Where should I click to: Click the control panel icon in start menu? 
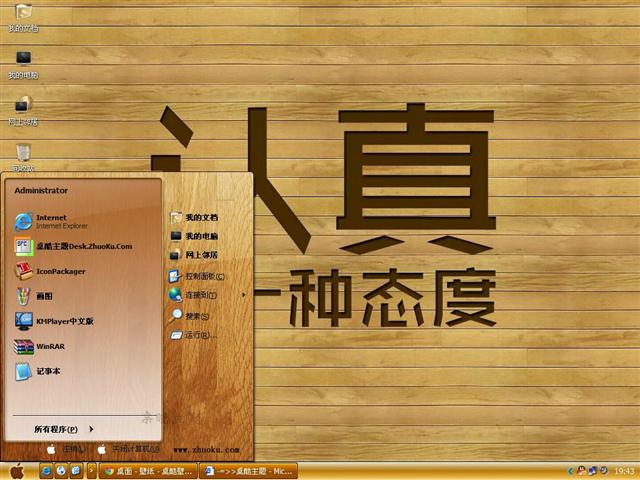tap(176, 276)
